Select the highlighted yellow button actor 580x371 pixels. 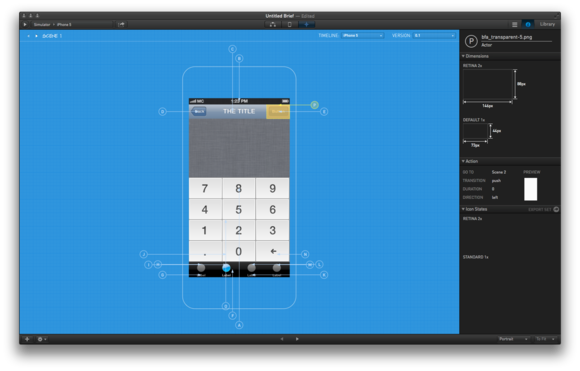click(278, 112)
